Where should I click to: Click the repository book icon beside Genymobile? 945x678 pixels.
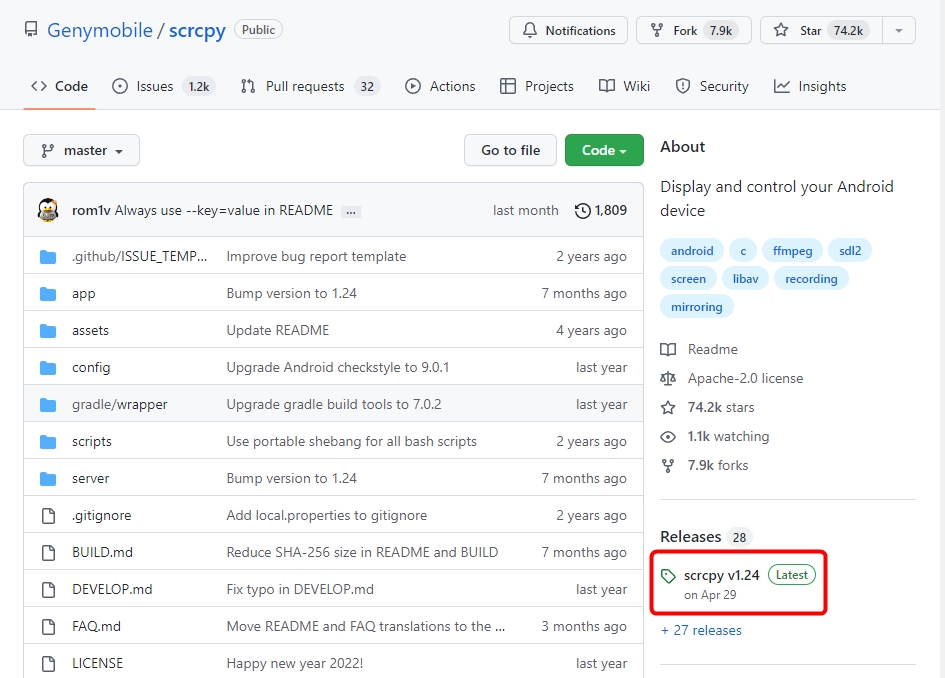31,30
